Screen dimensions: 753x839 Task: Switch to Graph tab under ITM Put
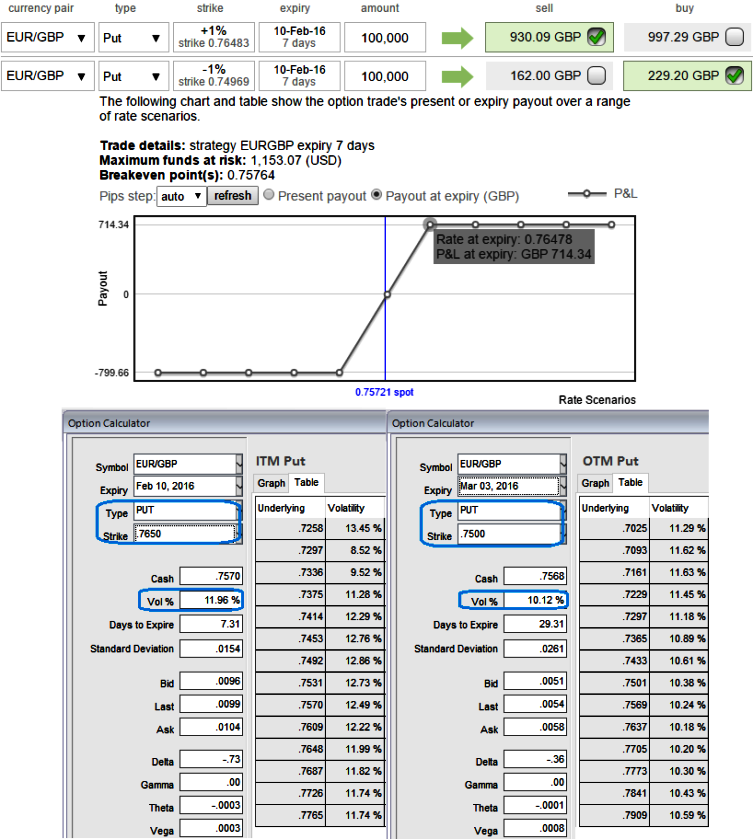click(272, 483)
